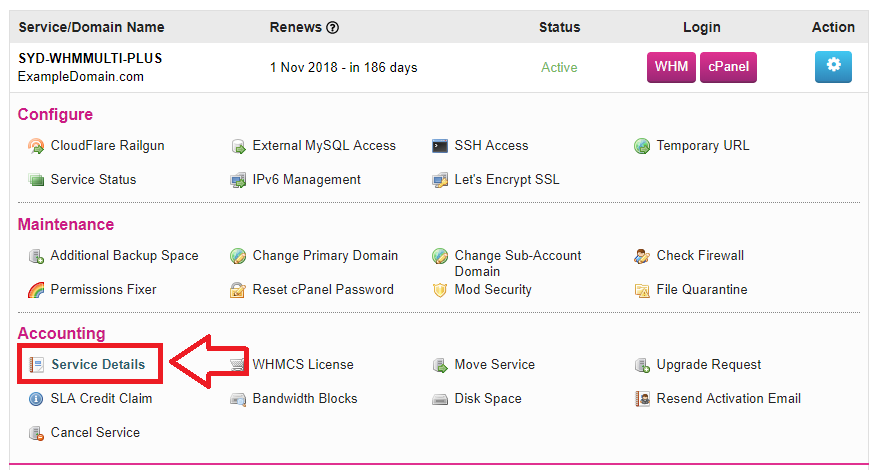Viewport: 882px width, 470px height.
Task: Click the SLA Credit Claim info icon
Action: 36,399
